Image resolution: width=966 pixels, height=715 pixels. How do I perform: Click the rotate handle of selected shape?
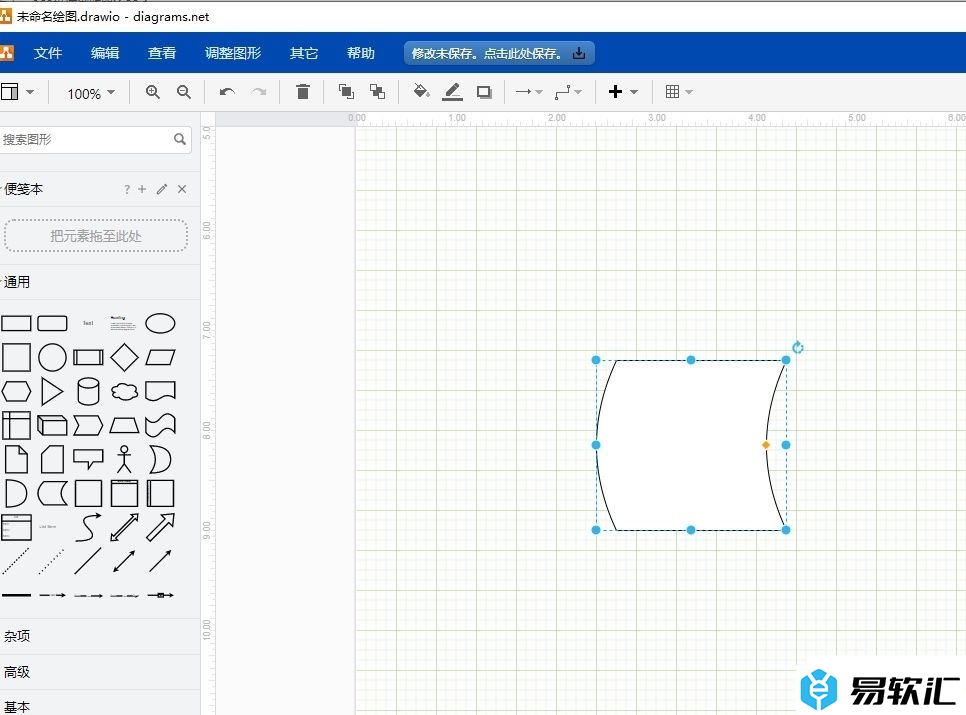pos(798,347)
